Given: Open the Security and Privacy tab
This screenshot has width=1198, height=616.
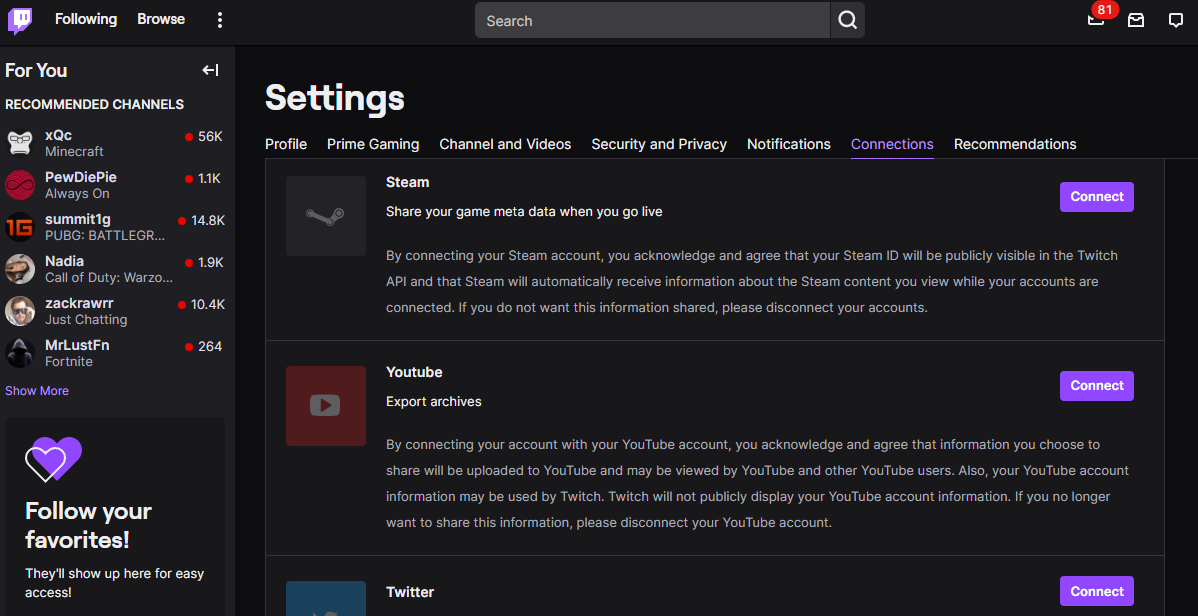Looking at the screenshot, I should pyautogui.click(x=659, y=144).
